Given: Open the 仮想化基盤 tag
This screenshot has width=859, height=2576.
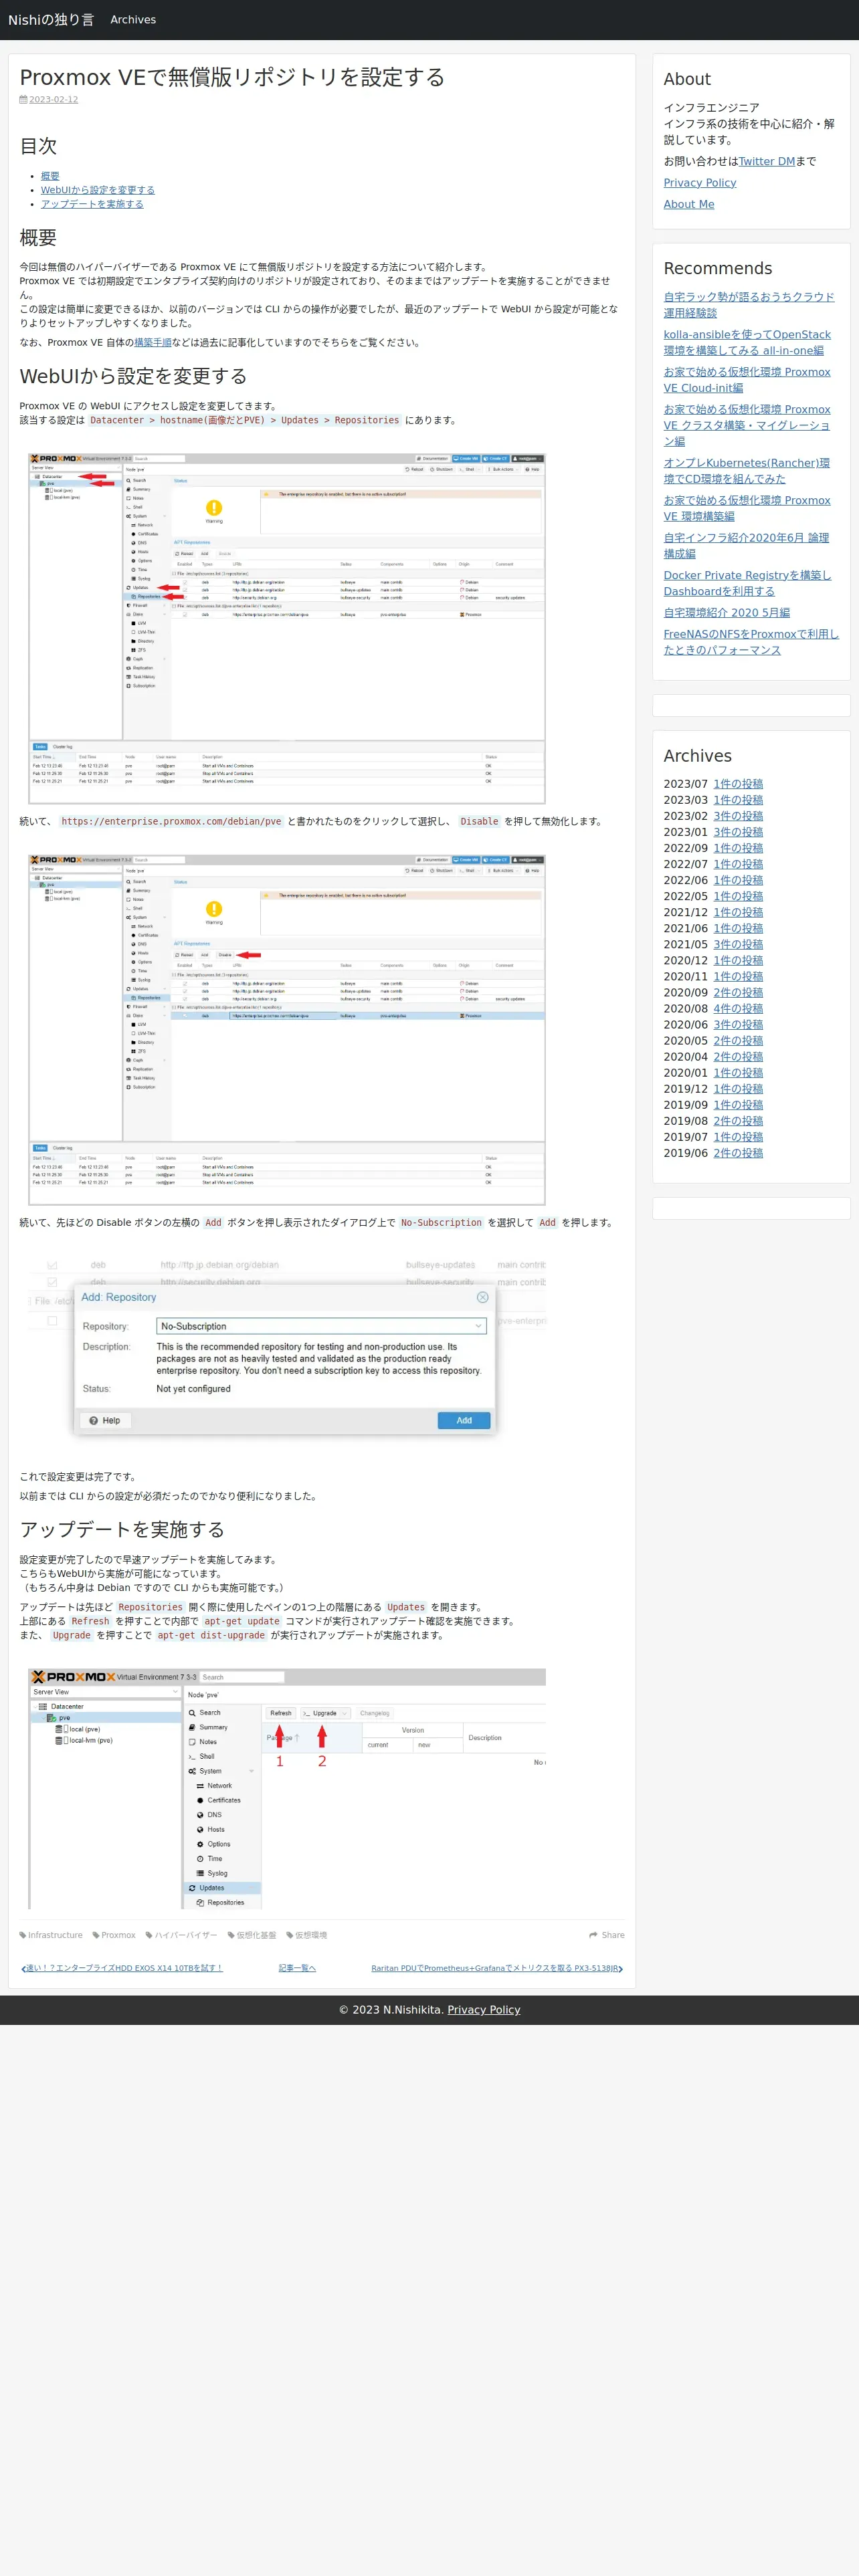Looking at the screenshot, I should [256, 1935].
